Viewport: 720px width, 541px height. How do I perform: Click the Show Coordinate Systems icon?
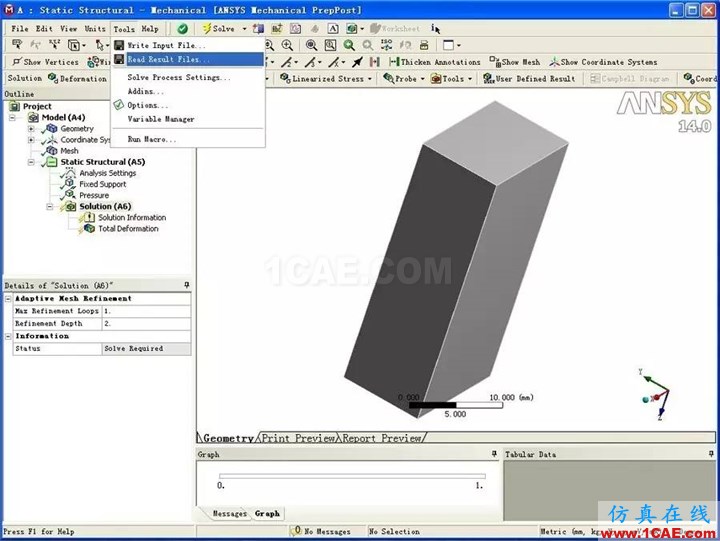coord(554,62)
